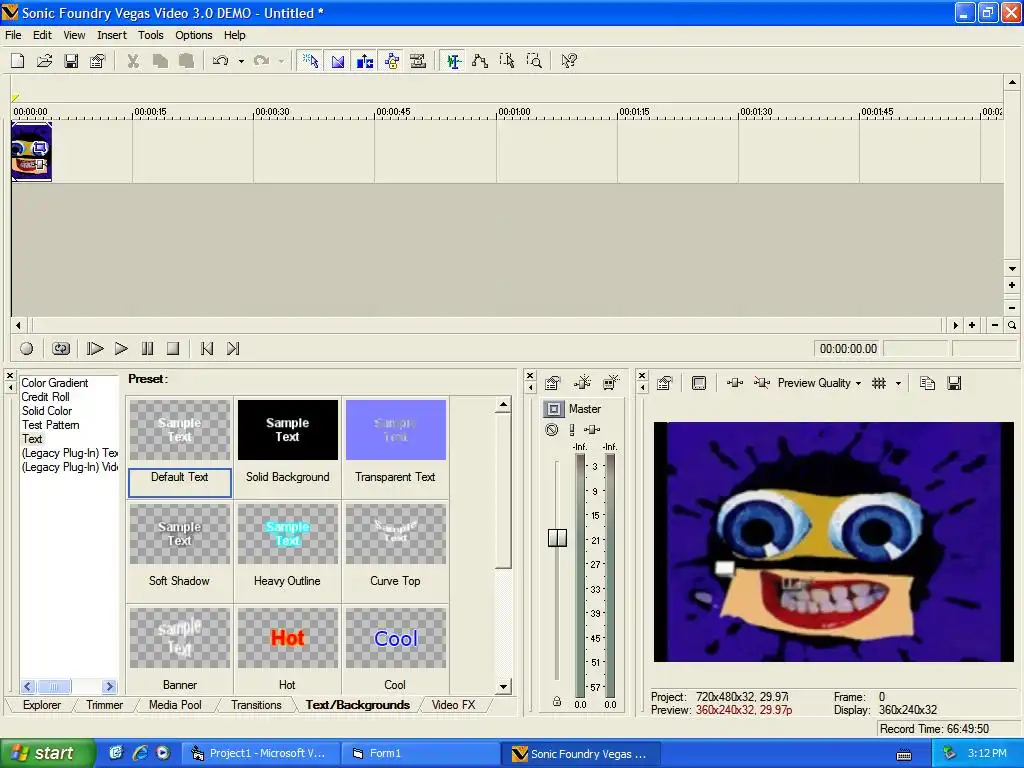Screen dimensions: 1024x768
Task: Save preview snapshot to file
Action: point(954,383)
